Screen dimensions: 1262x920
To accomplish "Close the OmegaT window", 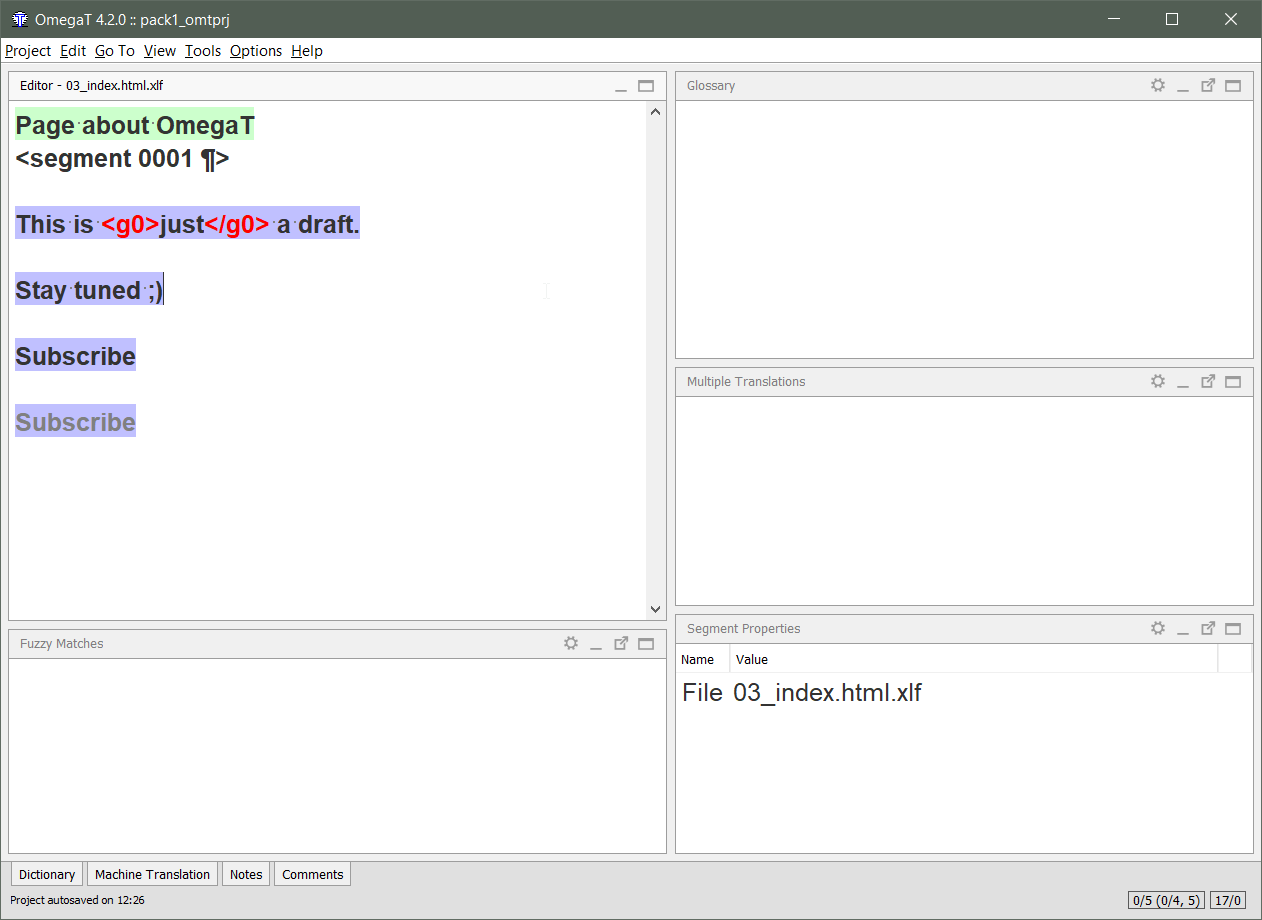I will pos(1231,19).
